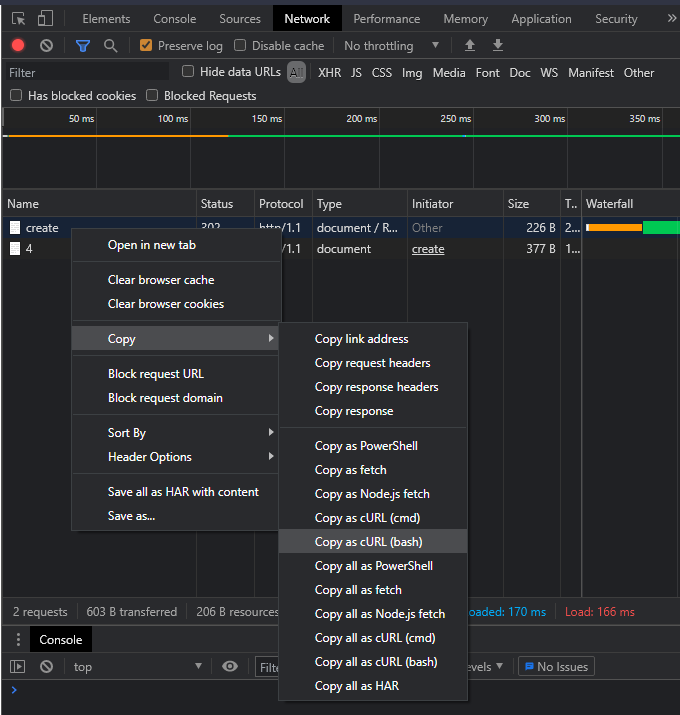Choose Copy request headers
Viewport: 680px width, 715px height.
[373, 363]
